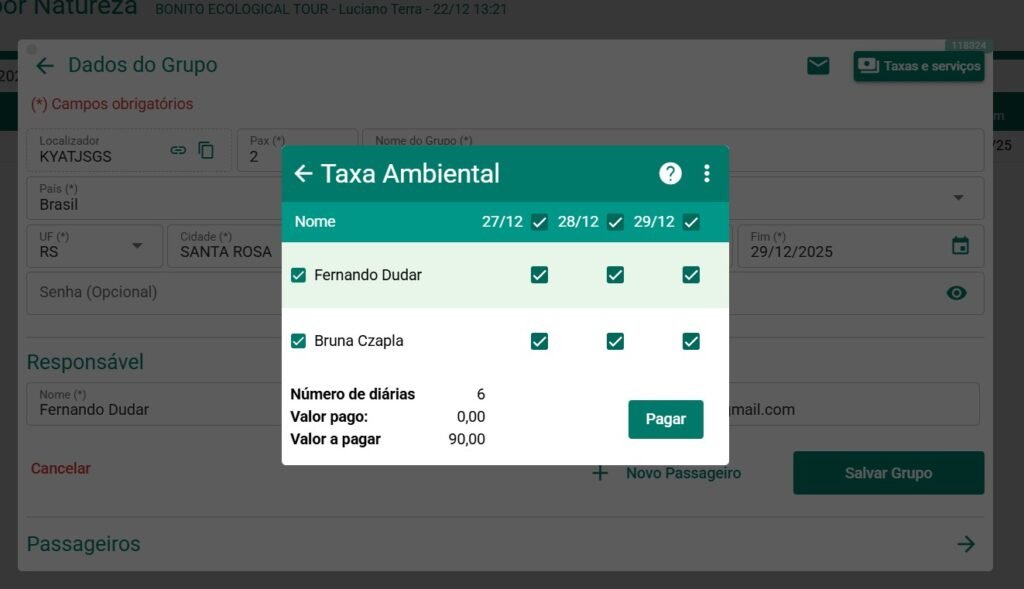The height and width of the screenshot is (589, 1024).
Task: Expand the Passageiros section arrow
Action: 965,544
